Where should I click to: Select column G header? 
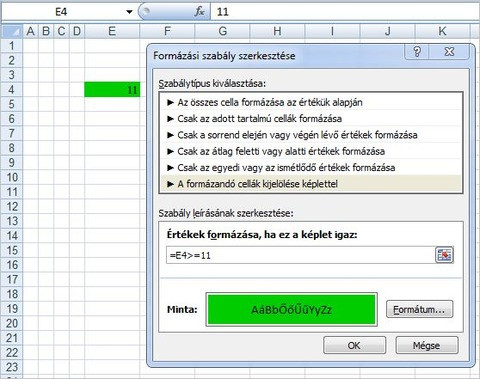pyautogui.click(x=222, y=31)
